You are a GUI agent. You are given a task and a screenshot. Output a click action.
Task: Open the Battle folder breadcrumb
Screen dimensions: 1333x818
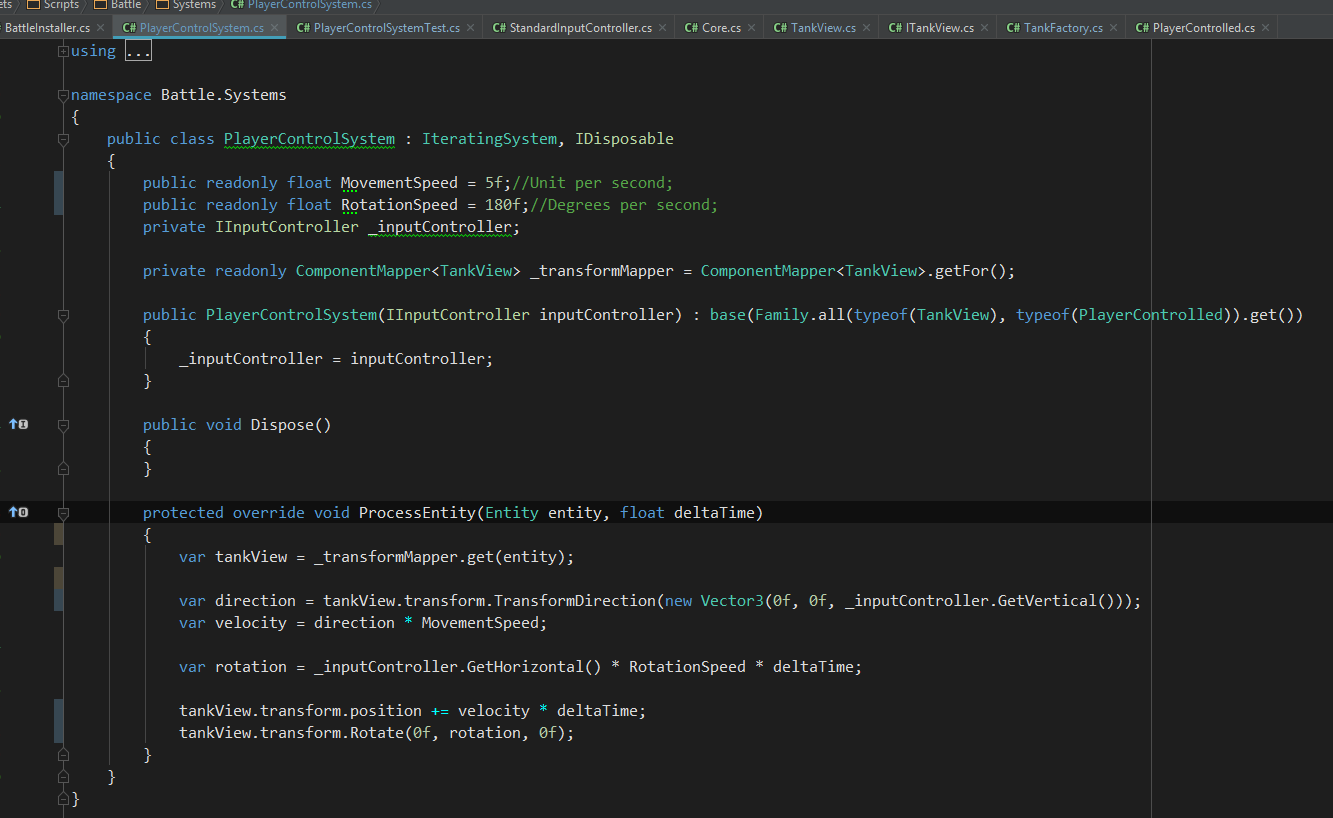pyautogui.click(x=118, y=5)
